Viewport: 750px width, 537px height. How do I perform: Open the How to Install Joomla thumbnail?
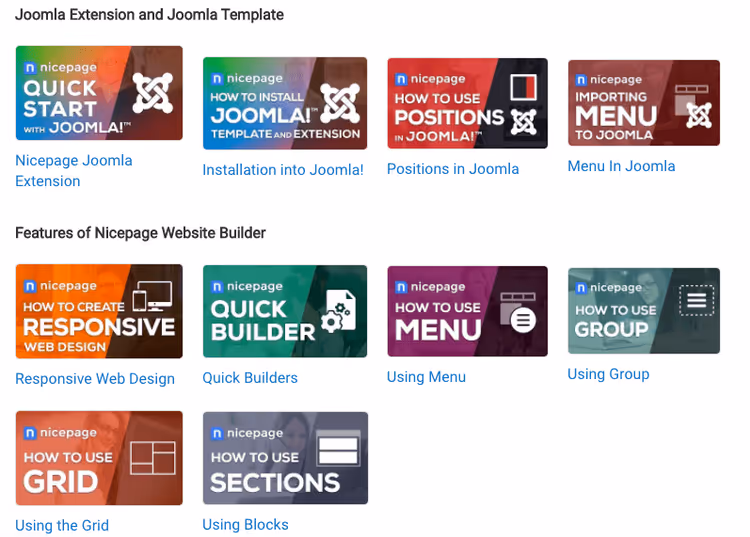[x=285, y=103]
